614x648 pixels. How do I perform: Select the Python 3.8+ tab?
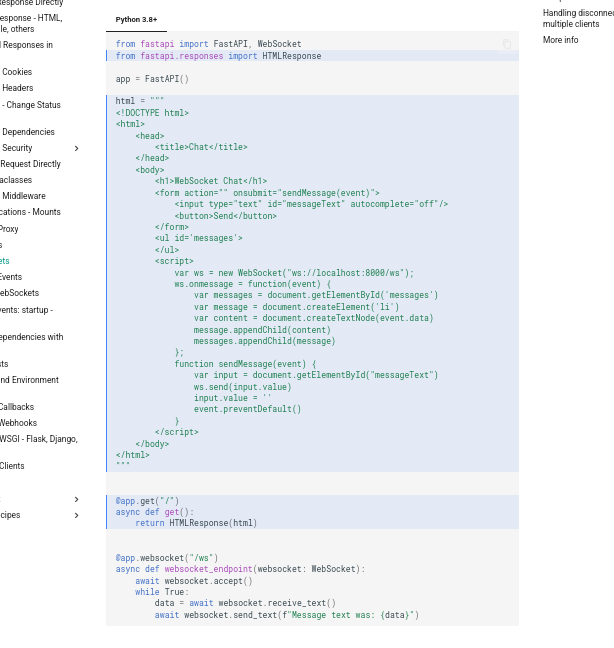click(136, 20)
